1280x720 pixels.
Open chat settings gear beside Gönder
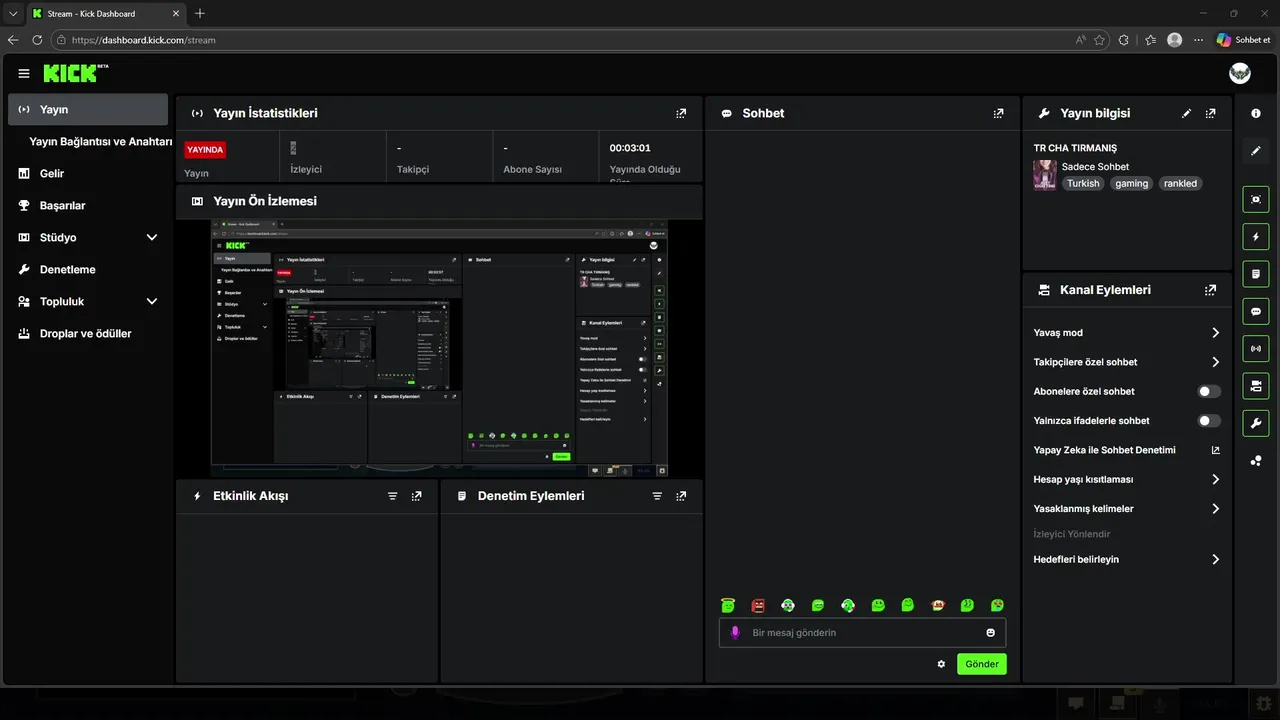pos(941,664)
